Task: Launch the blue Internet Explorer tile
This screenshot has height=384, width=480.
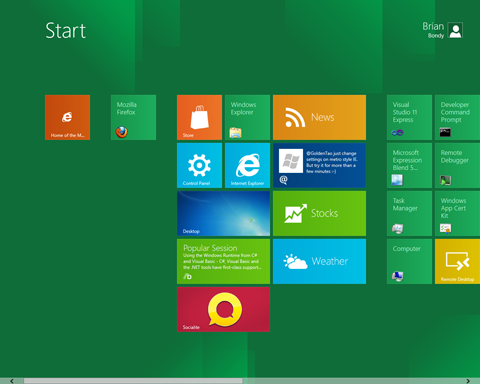Action: point(247,165)
